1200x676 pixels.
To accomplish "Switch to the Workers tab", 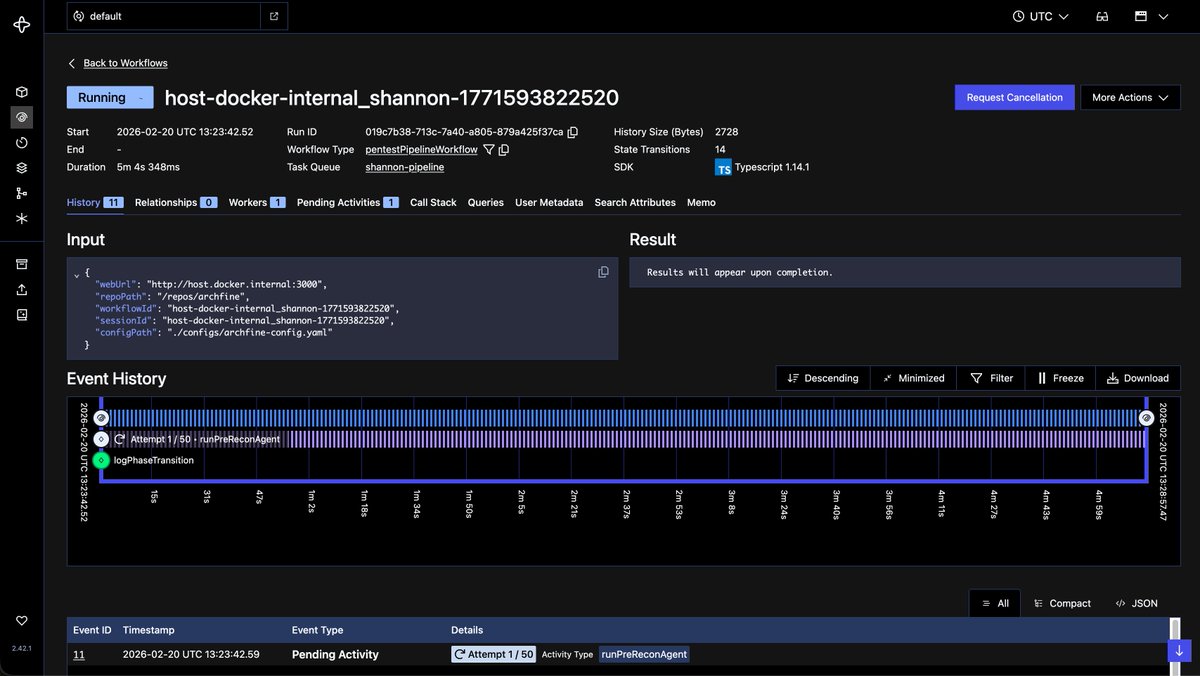I will tap(257, 202).
